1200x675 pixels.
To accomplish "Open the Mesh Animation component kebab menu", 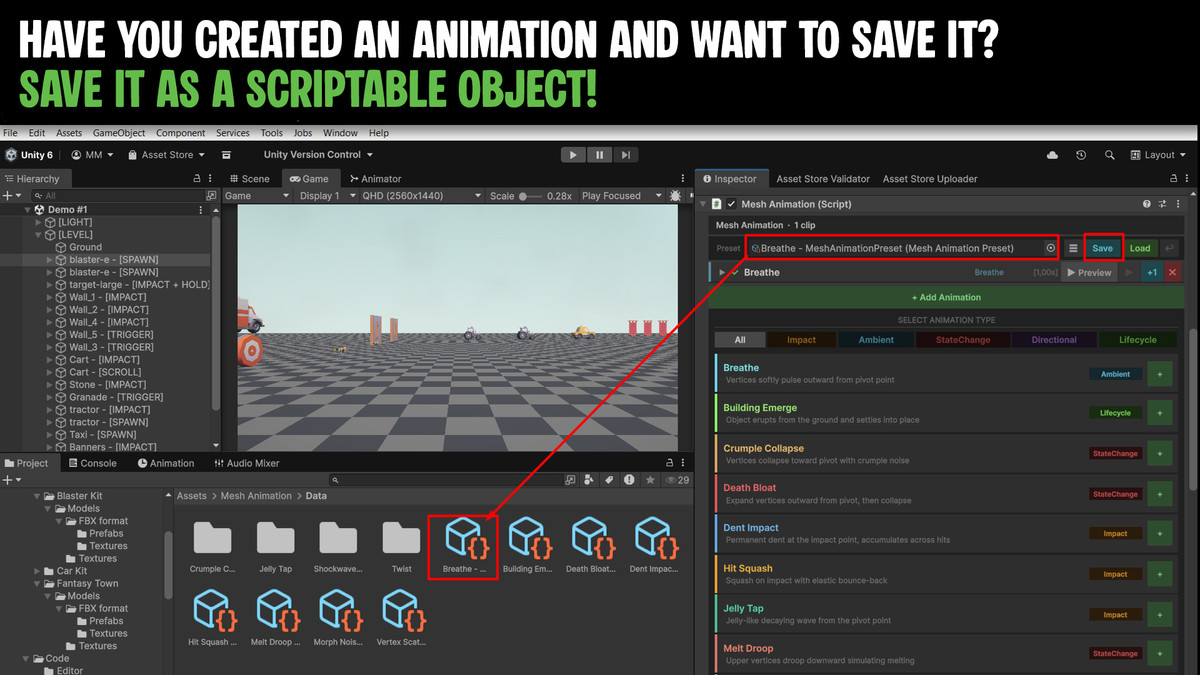I will click(x=1179, y=204).
